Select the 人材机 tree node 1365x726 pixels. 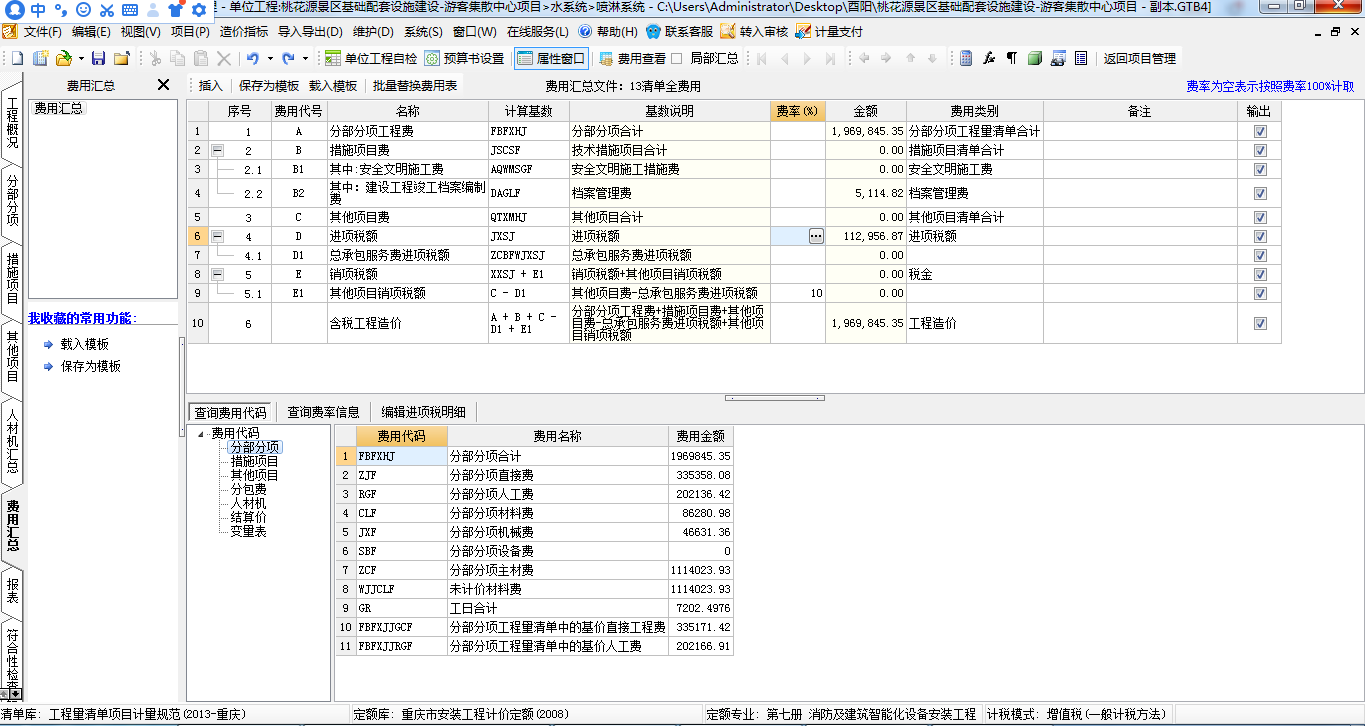[249, 503]
